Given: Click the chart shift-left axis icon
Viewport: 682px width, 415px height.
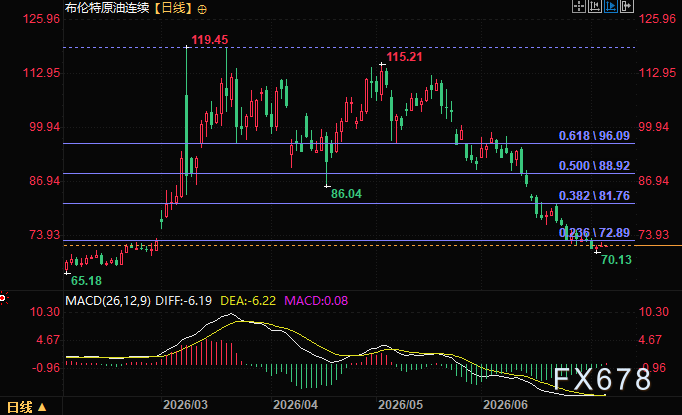Looking at the screenshot, I should [x=595, y=7].
